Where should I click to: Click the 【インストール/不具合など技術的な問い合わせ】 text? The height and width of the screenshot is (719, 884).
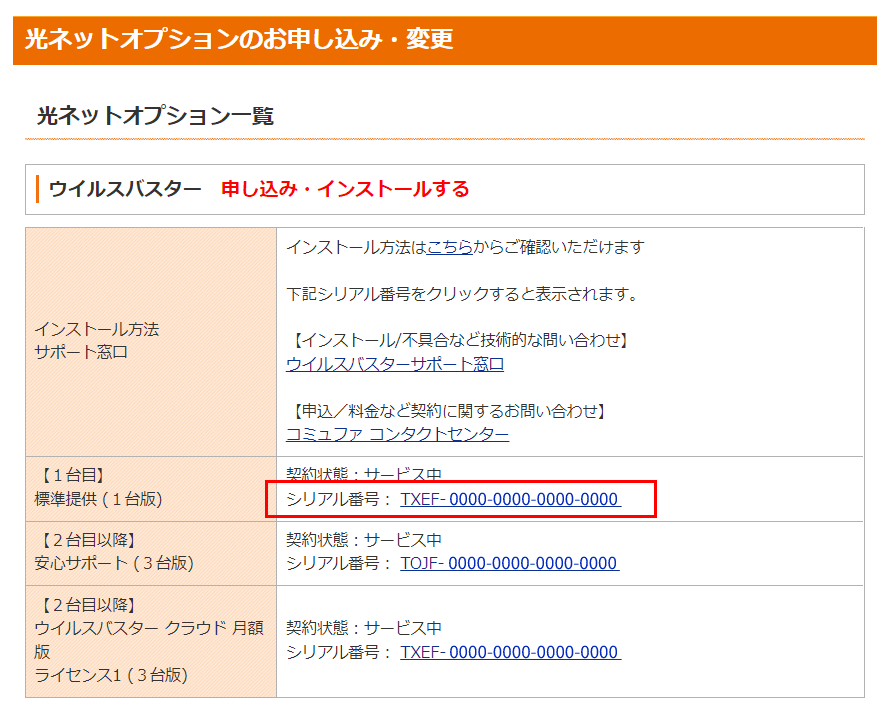[459, 340]
